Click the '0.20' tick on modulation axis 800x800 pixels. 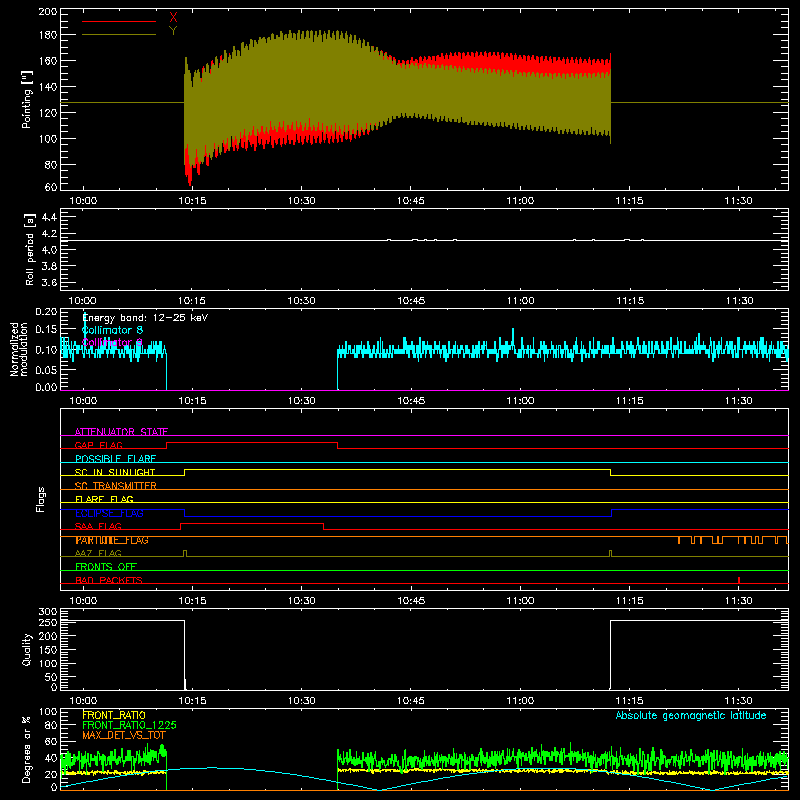[x=46, y=311]
